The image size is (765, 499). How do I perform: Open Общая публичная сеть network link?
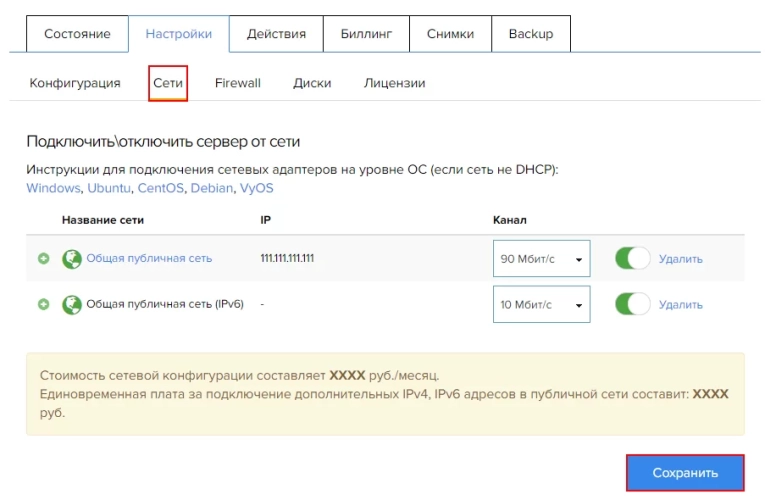[149, 258]
